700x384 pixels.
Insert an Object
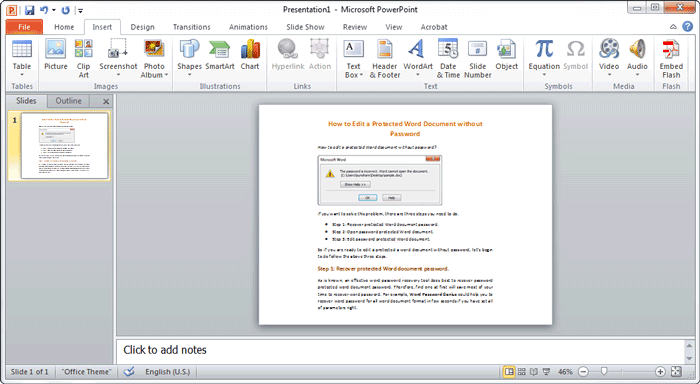click(x=507, y=54)
